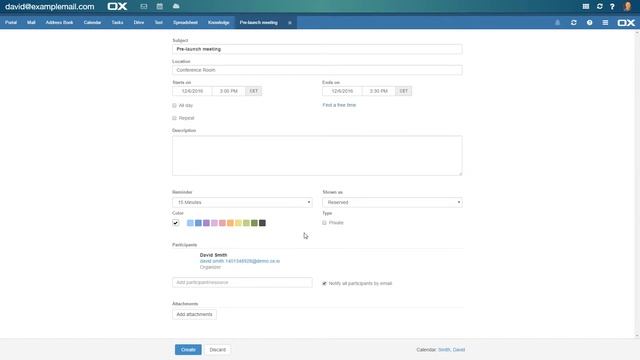Select the no-color checkmark option
Screen dimensions: 640x360
176,223
